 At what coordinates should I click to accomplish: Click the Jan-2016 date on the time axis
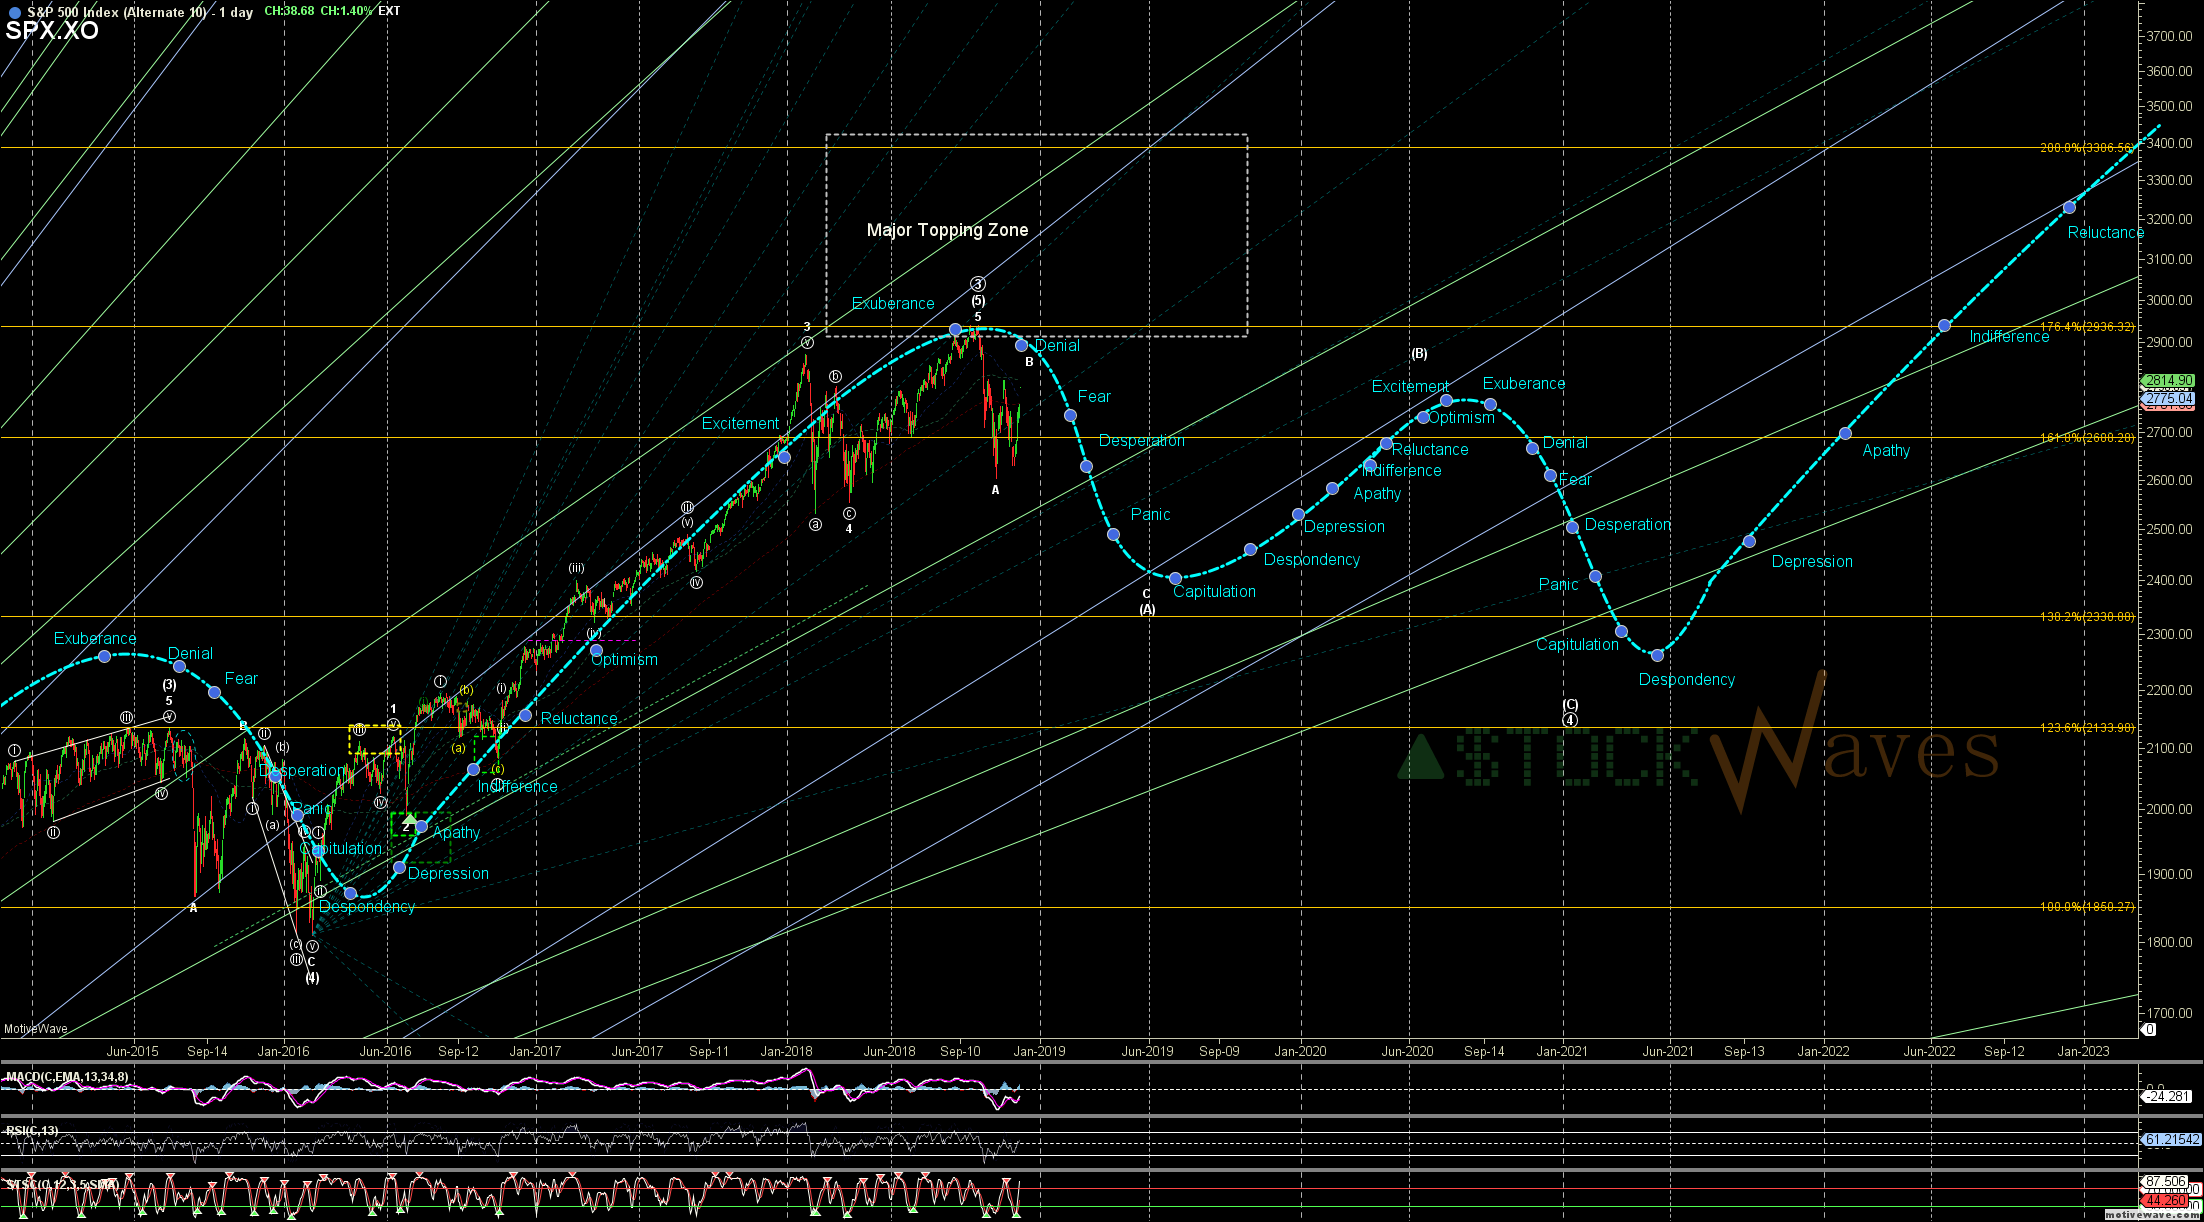(283, 1051)
